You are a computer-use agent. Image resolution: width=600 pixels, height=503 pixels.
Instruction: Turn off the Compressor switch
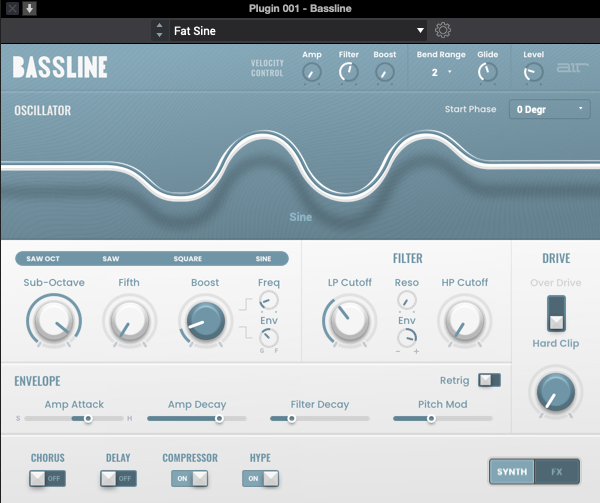[x=190, y=479]
